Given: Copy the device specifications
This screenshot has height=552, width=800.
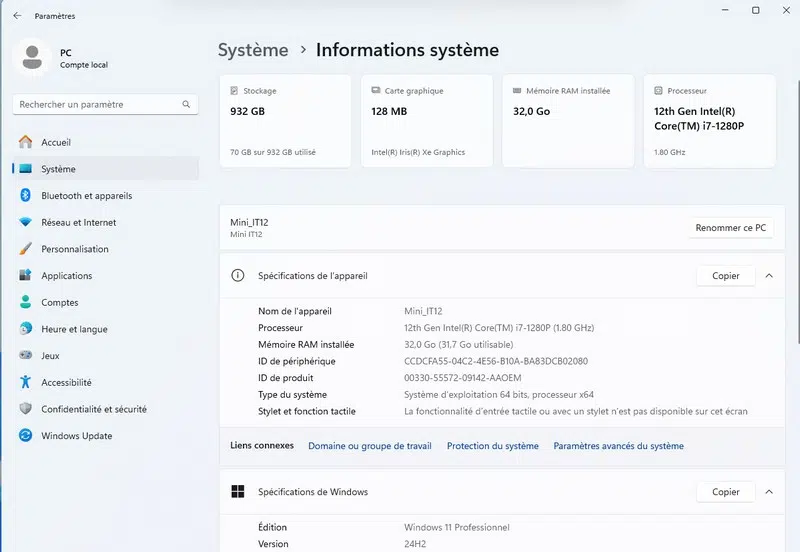Looking at the screenshot, I should point(725,276).
